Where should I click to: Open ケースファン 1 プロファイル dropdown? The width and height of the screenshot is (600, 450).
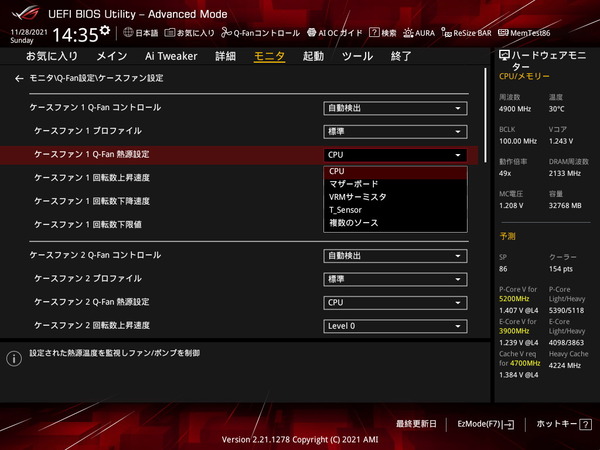point(395,132)
